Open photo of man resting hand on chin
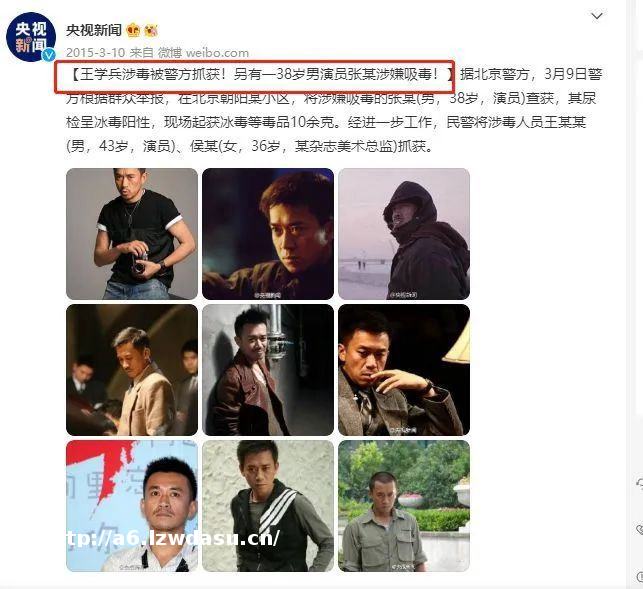The height and width of the screenshot is (589, 643). click(404, 370)
